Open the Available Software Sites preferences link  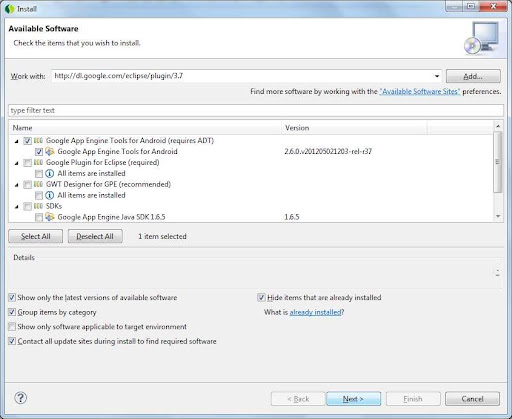[x=420, y=91]
